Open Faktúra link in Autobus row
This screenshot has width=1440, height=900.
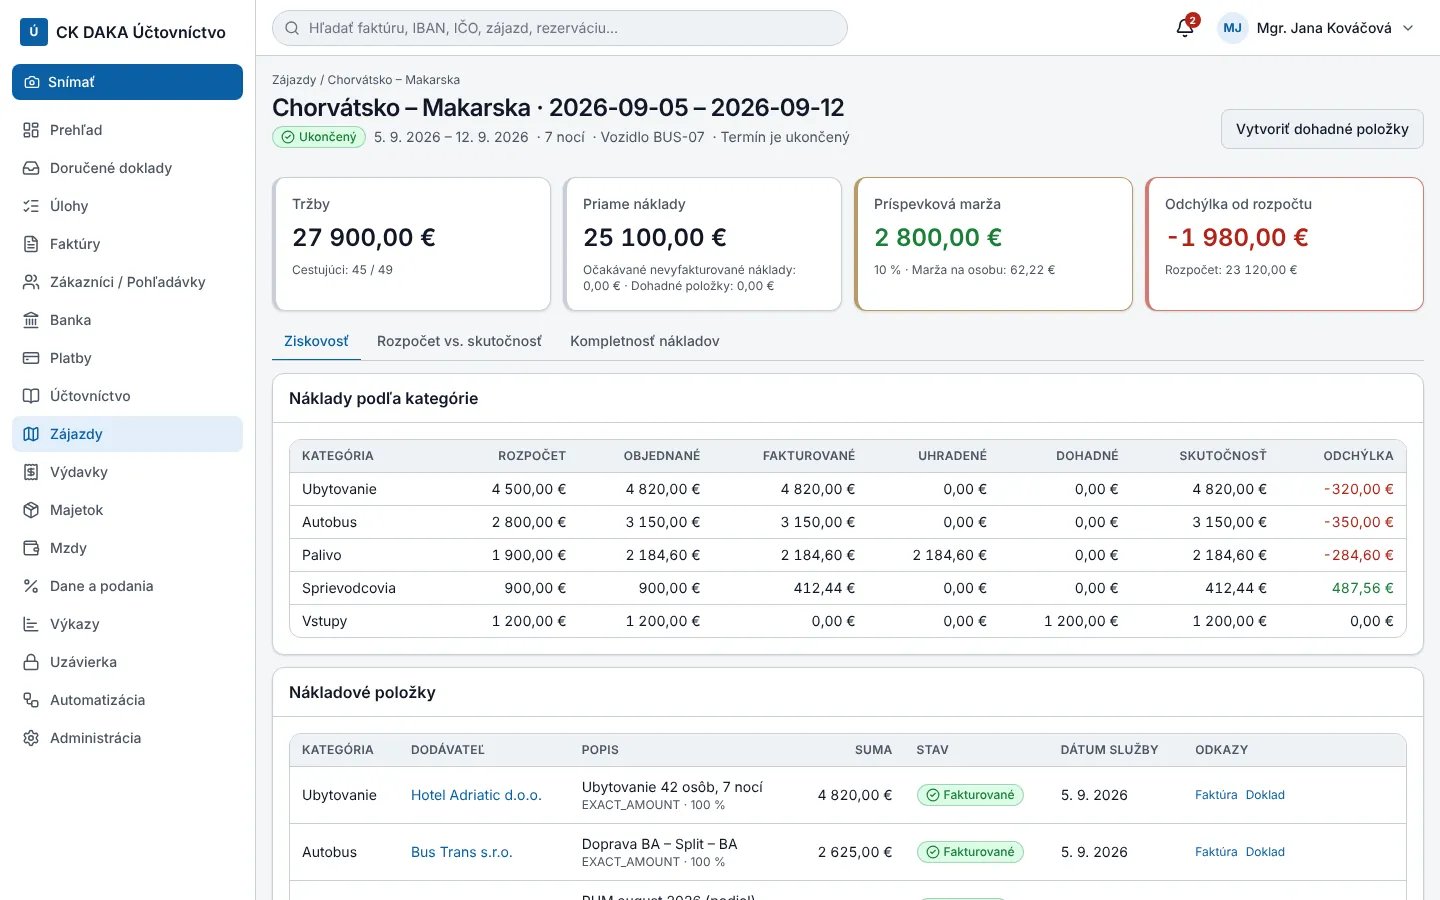pyautogui.click(x=1216, y=852)
